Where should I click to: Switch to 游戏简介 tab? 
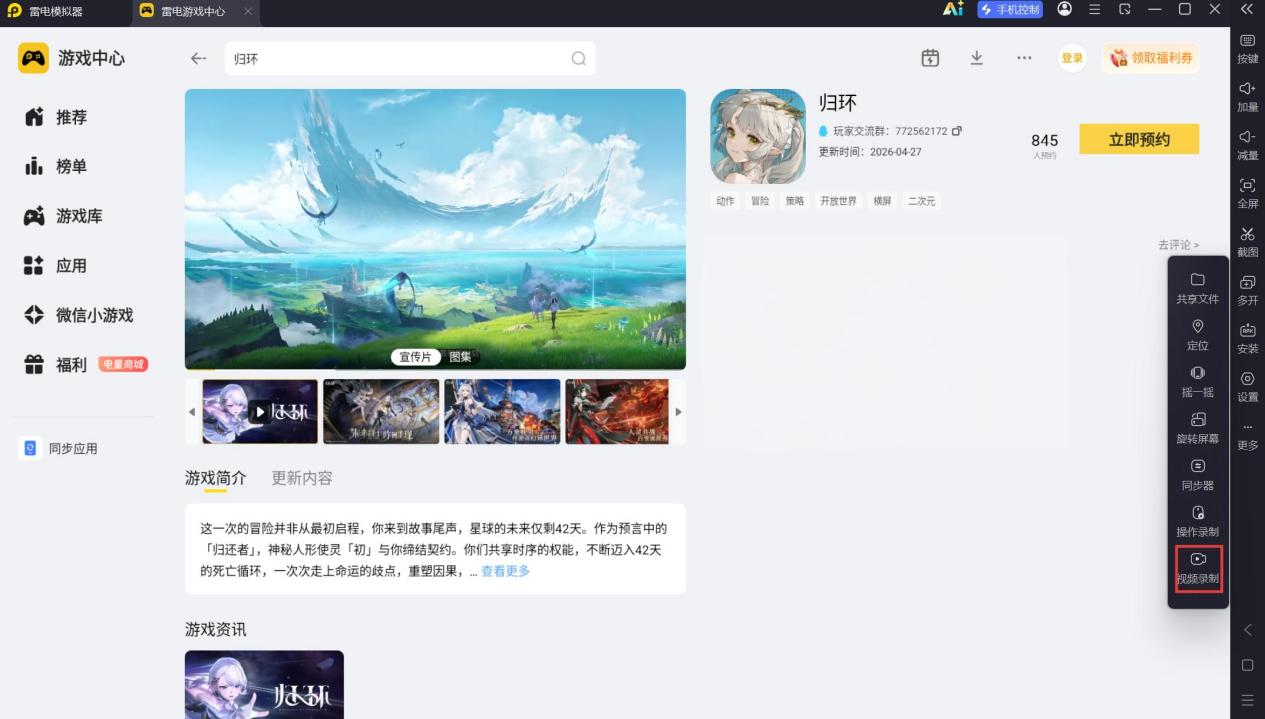(x=215, y=478)
